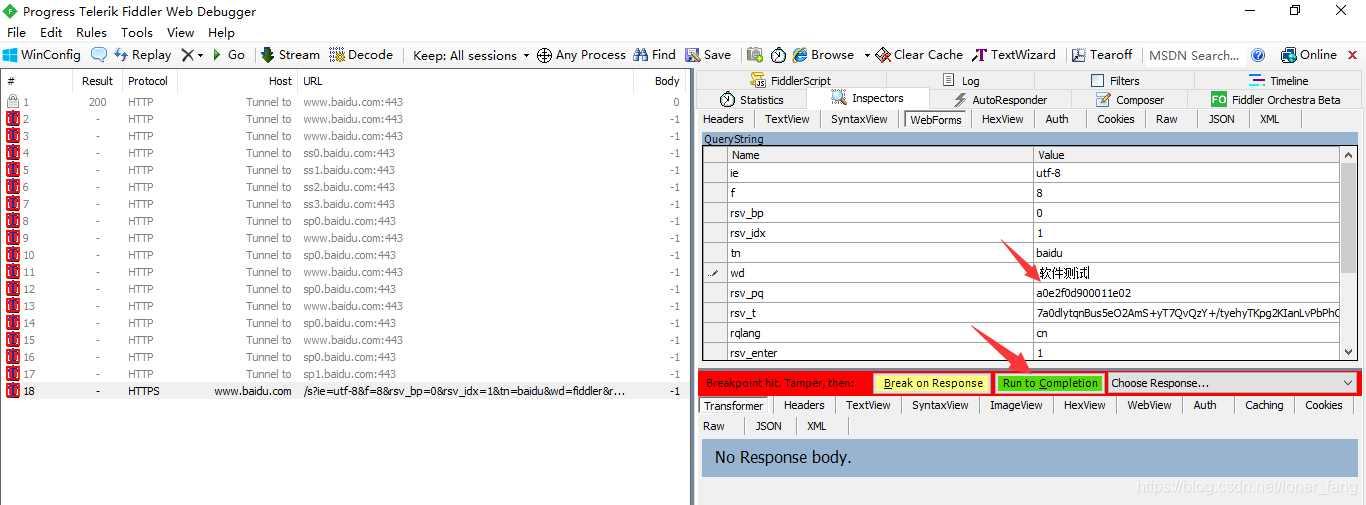Close the toolbar with red X
The image size is (1366, 505).
(x=1352, y=55)
